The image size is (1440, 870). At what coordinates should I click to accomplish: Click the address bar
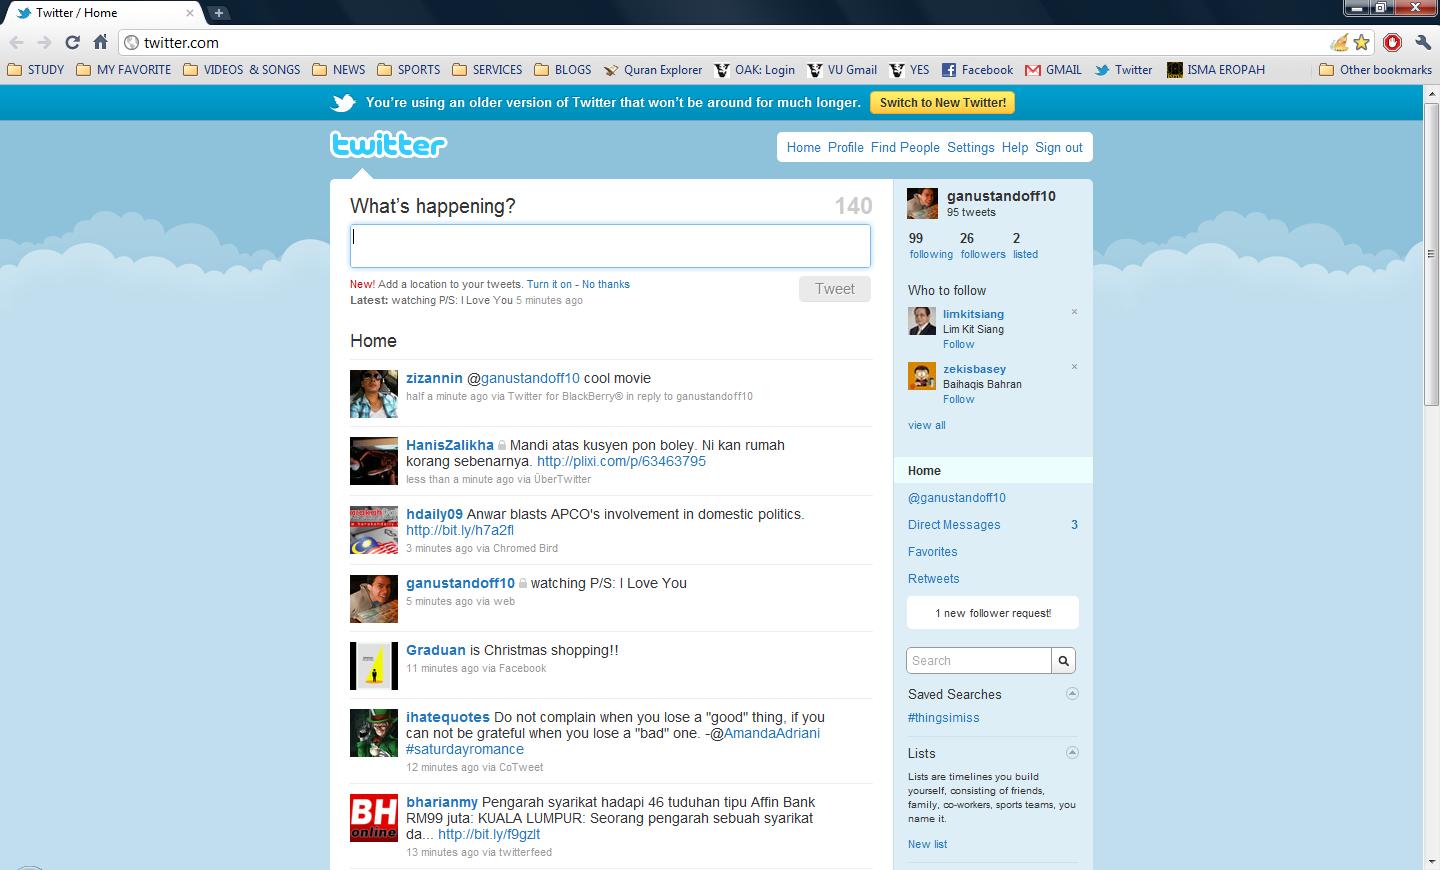730,42
